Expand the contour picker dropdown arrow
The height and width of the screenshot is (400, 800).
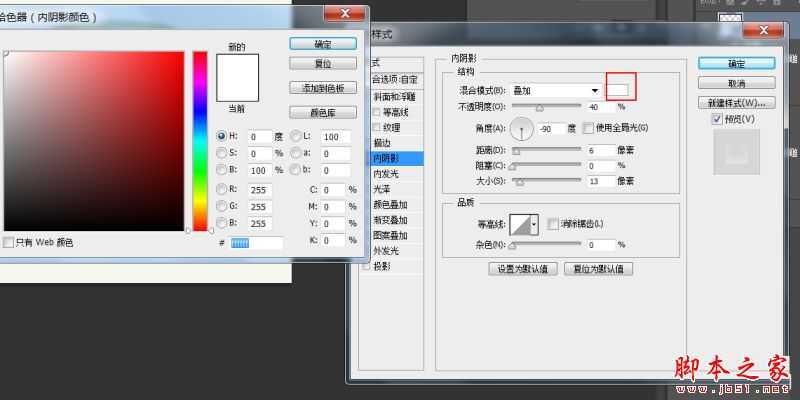point(535,225)
